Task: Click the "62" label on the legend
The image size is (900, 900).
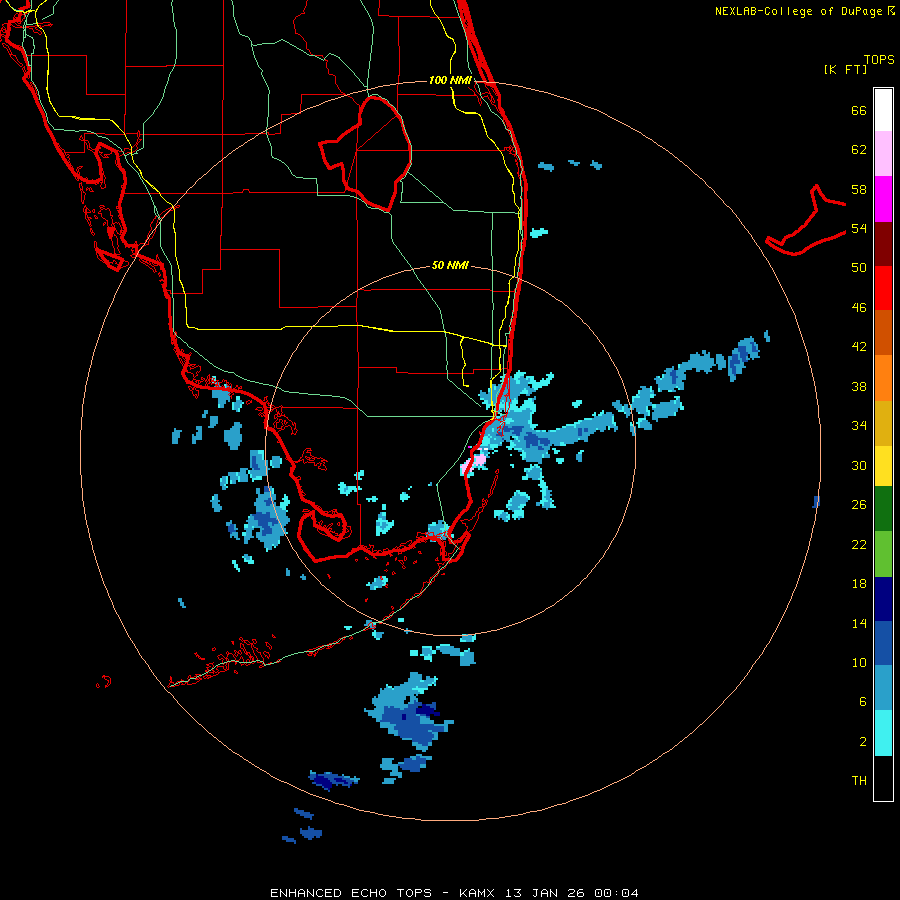Action: pos(859,150)
